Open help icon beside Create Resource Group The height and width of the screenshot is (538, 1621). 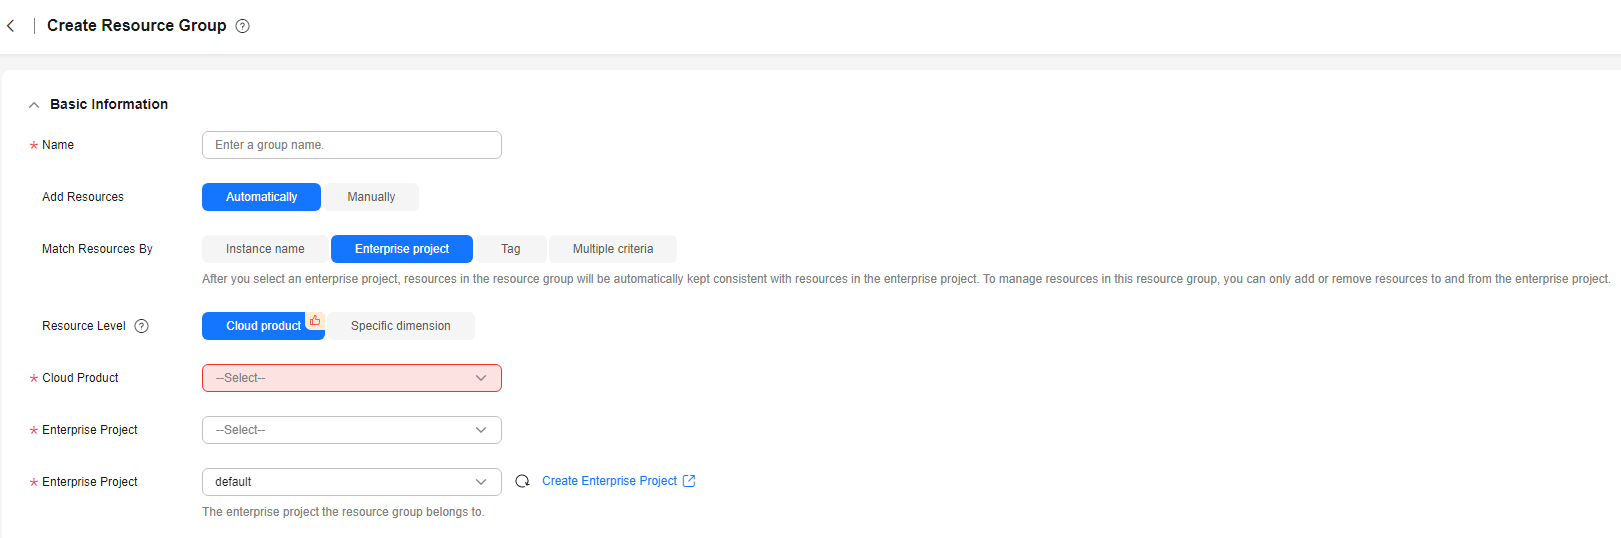click(242, 26)
